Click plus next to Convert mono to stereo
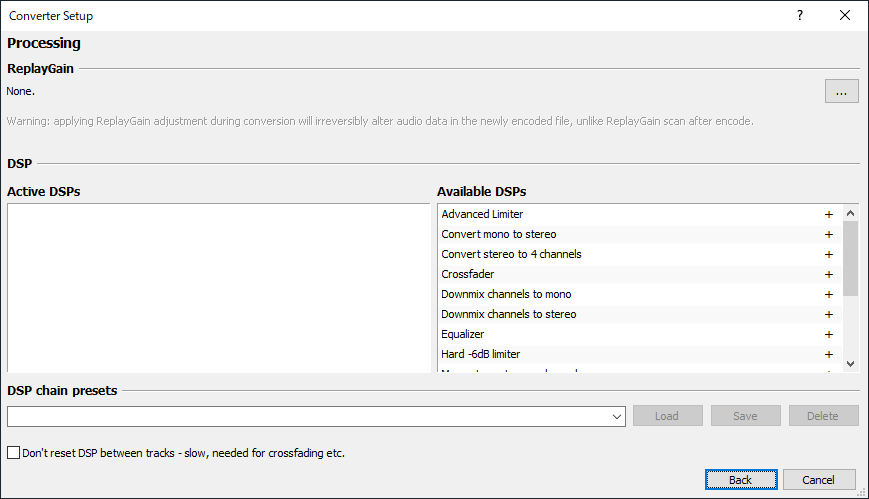The image size is (869, 499). point(828,234)
